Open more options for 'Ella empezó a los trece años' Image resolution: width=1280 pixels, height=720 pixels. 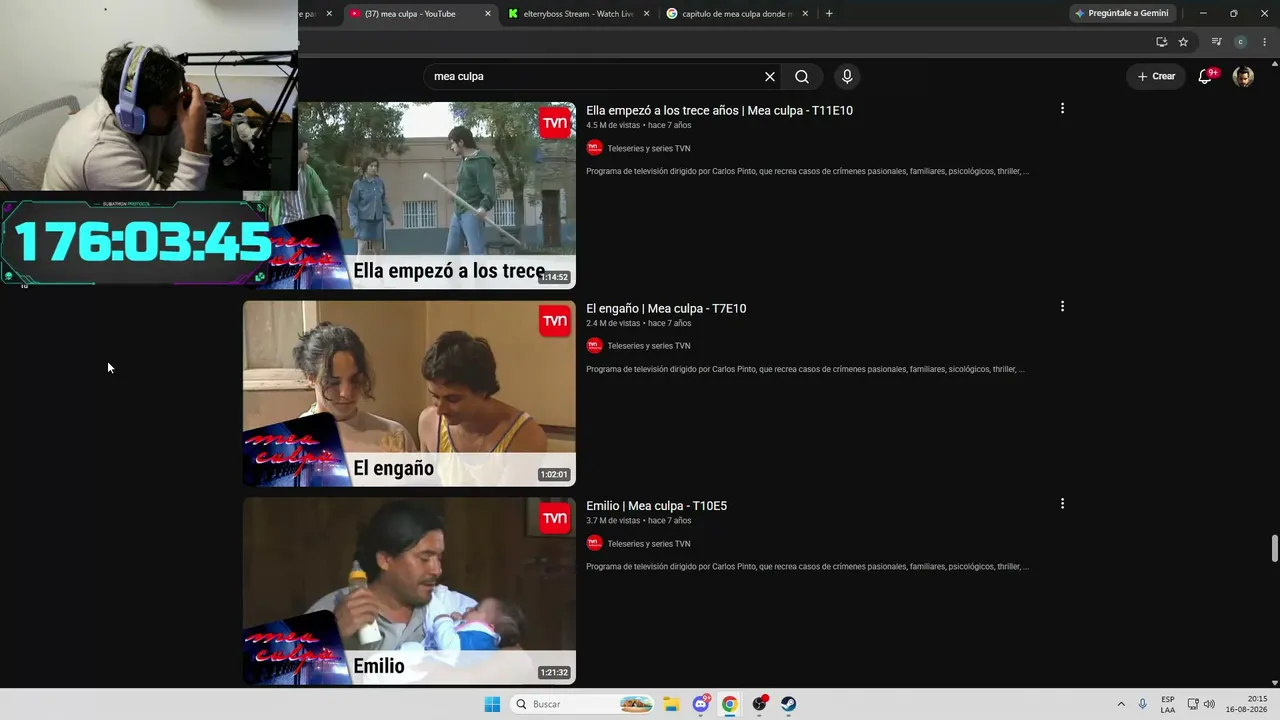point(1062,108)
